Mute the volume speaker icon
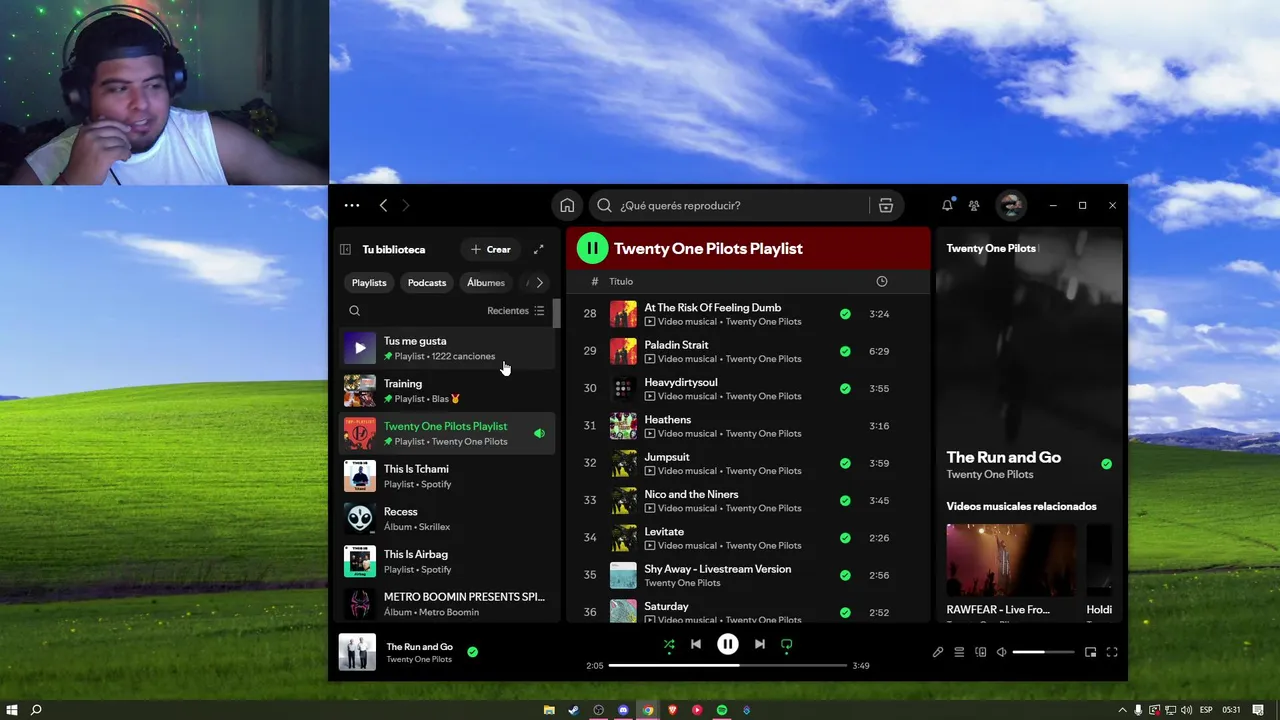This screenshot has height=720, width=1280. 1001,652
